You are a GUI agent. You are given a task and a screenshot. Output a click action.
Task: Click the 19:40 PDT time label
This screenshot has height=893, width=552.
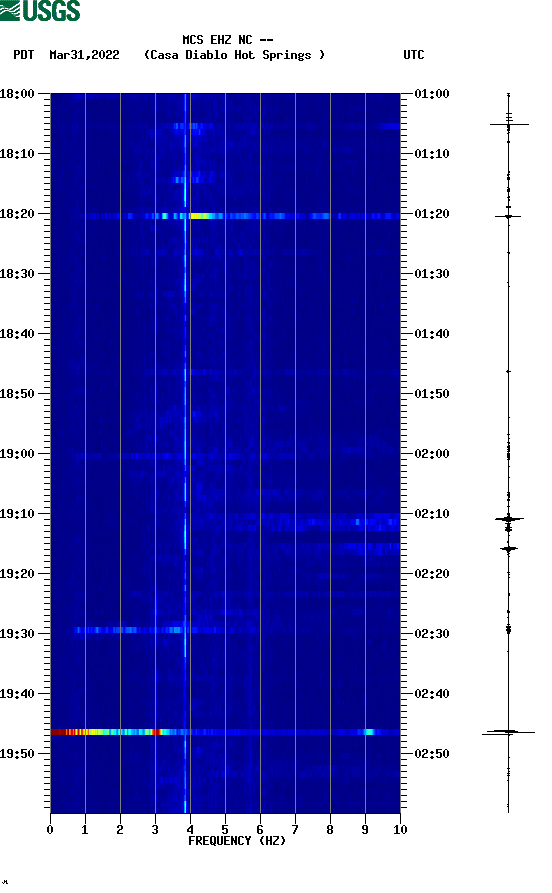click(17, 694)
